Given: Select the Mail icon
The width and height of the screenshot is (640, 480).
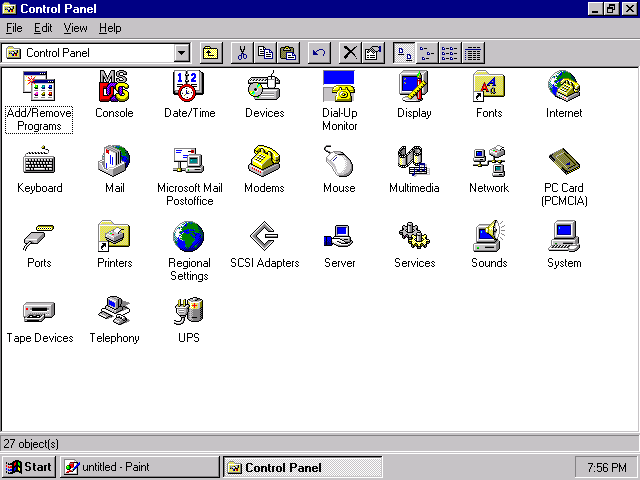Looking at the screenshot, I should click(114, 161).
